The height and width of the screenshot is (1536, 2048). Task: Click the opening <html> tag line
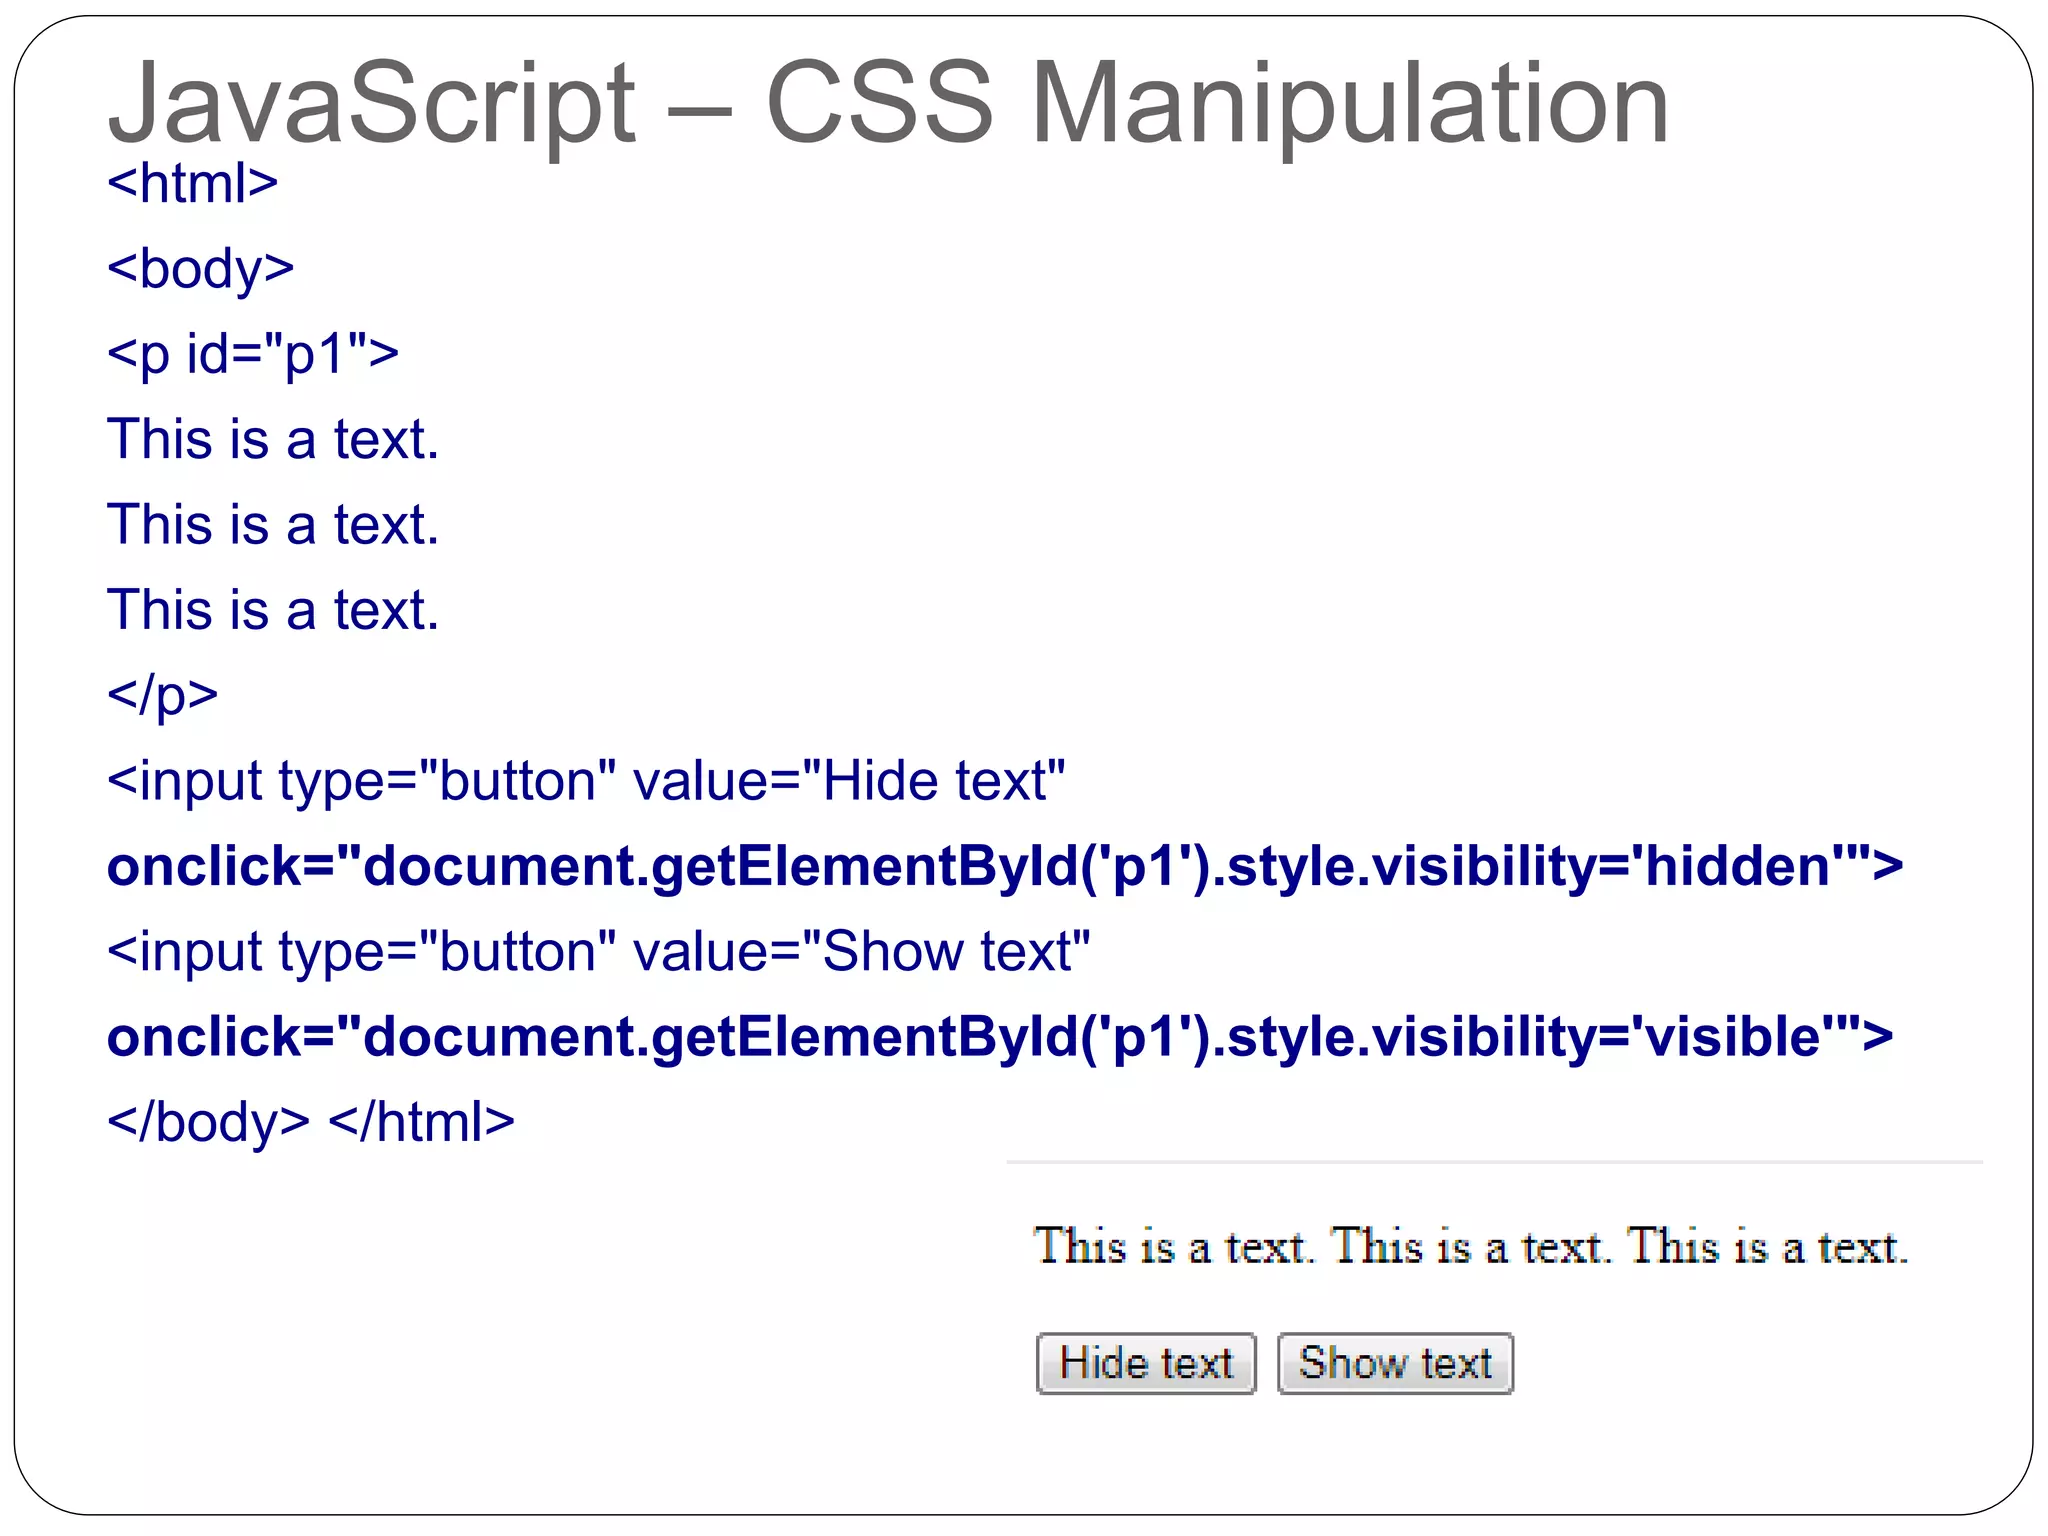192,183
